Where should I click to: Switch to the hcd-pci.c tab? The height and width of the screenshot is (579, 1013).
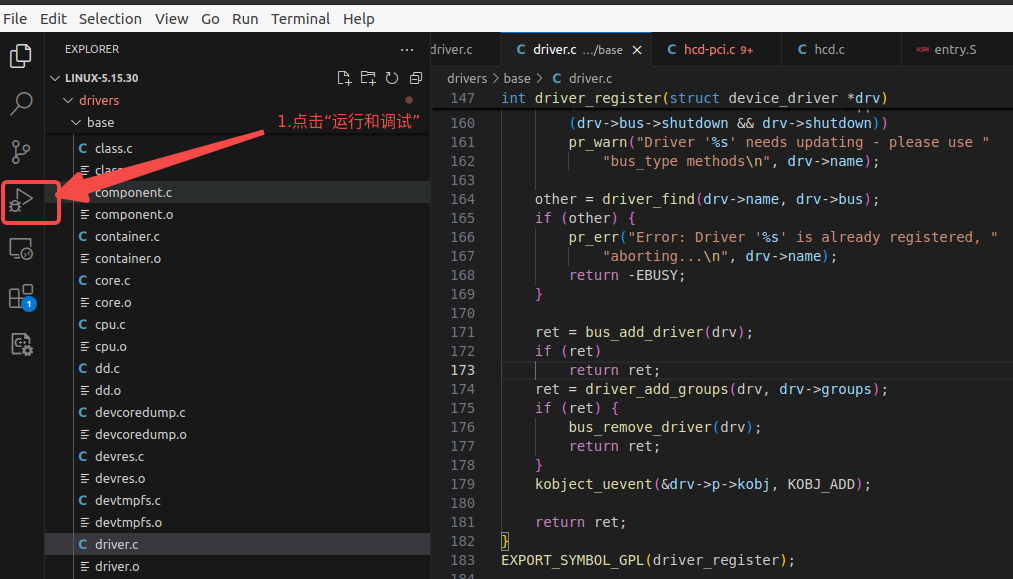pyautogui.click(x=716, y=50)
